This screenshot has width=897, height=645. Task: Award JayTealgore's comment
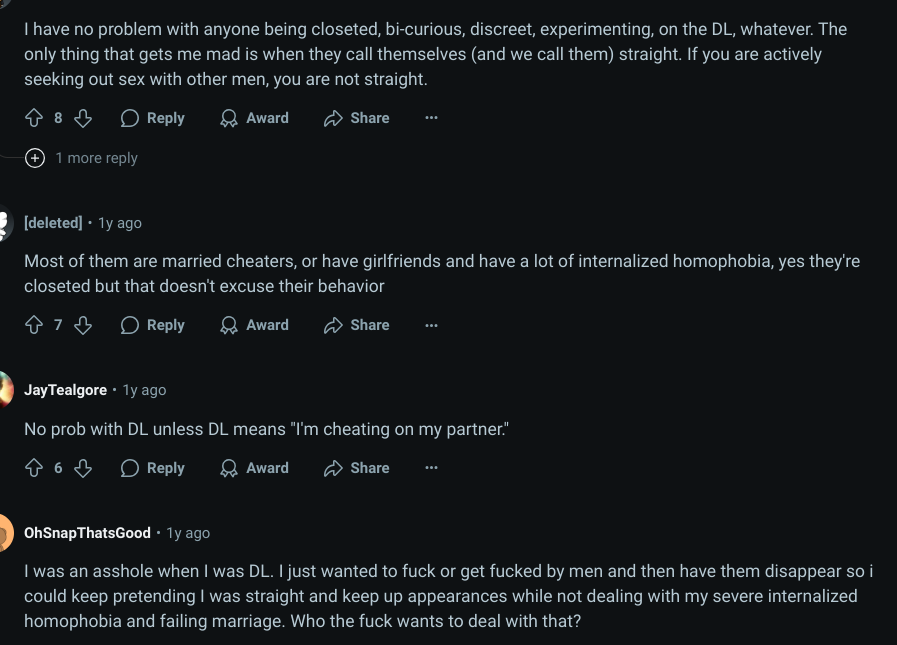255,468
